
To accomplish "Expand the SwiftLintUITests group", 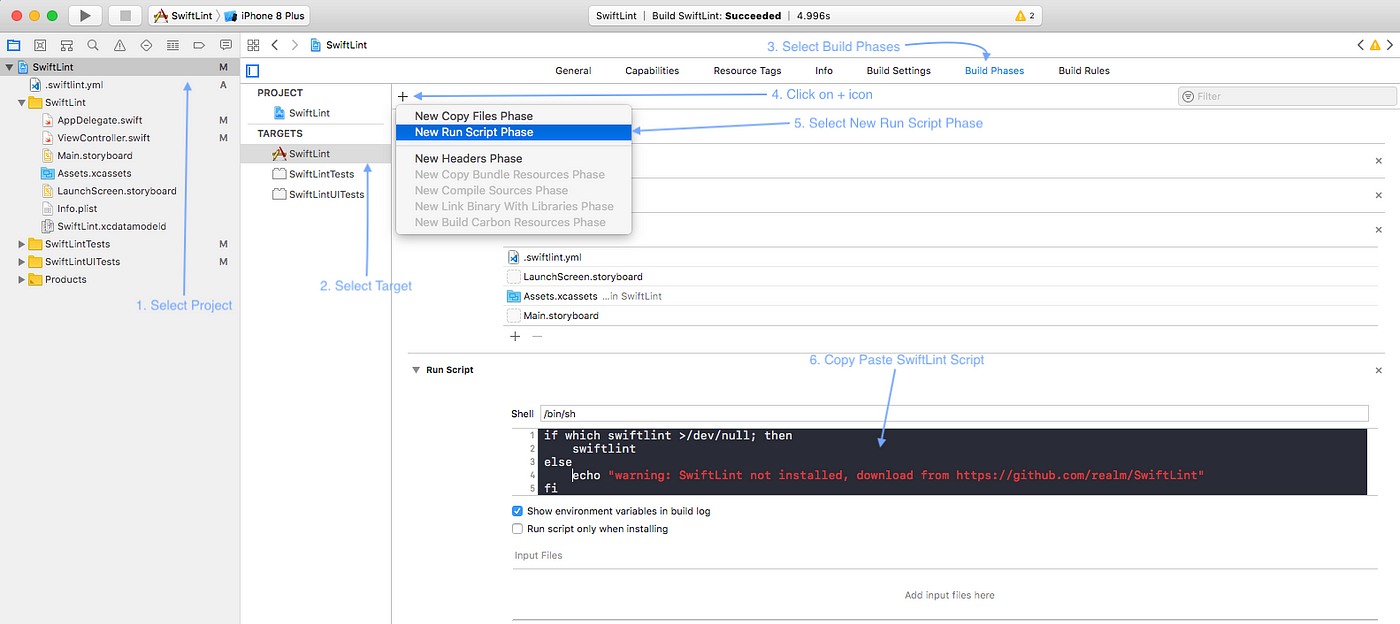I will [x=22, y=262].
